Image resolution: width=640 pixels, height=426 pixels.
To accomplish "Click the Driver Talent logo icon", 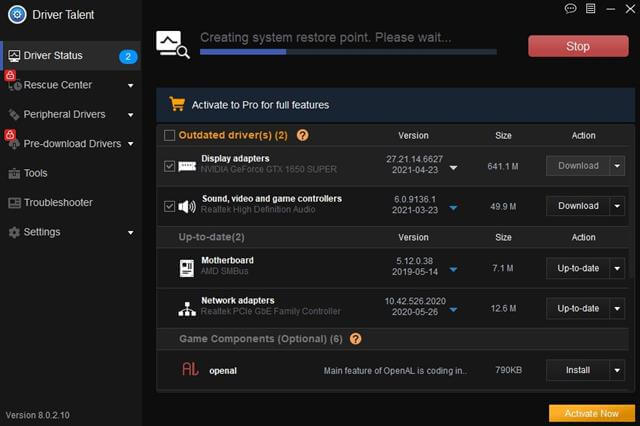I will pos(17,15).
